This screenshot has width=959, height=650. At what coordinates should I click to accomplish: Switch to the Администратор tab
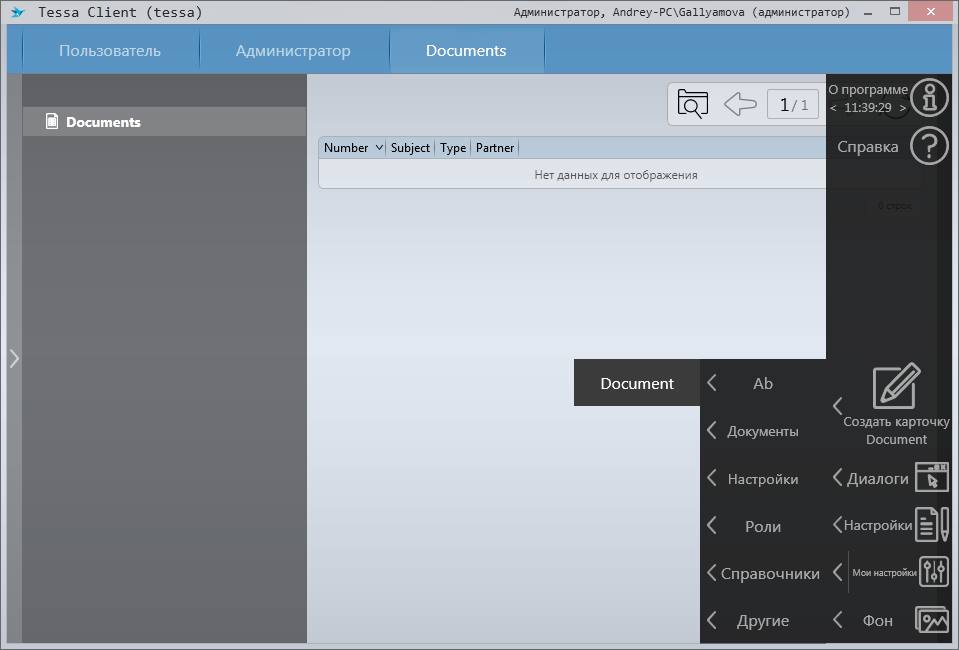click(x=293, y=51)
